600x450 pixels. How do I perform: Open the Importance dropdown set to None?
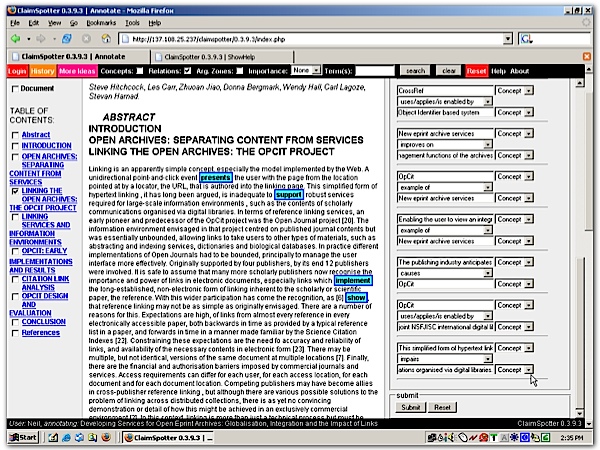click(306, 70)
